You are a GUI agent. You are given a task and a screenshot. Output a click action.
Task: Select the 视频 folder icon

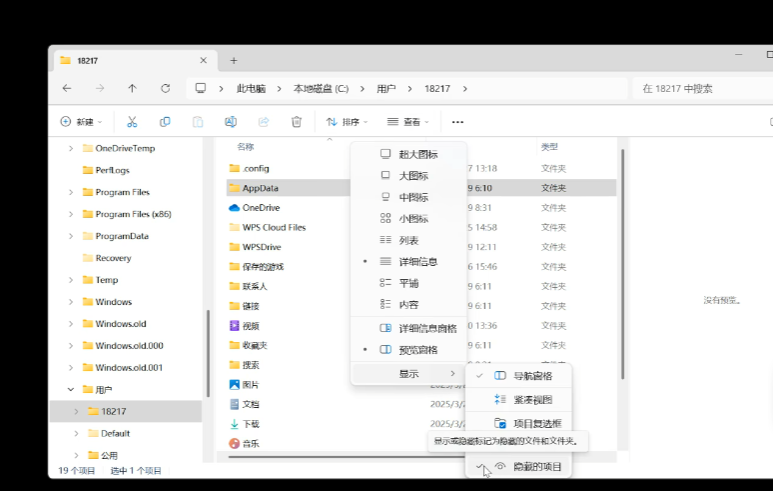234,325
